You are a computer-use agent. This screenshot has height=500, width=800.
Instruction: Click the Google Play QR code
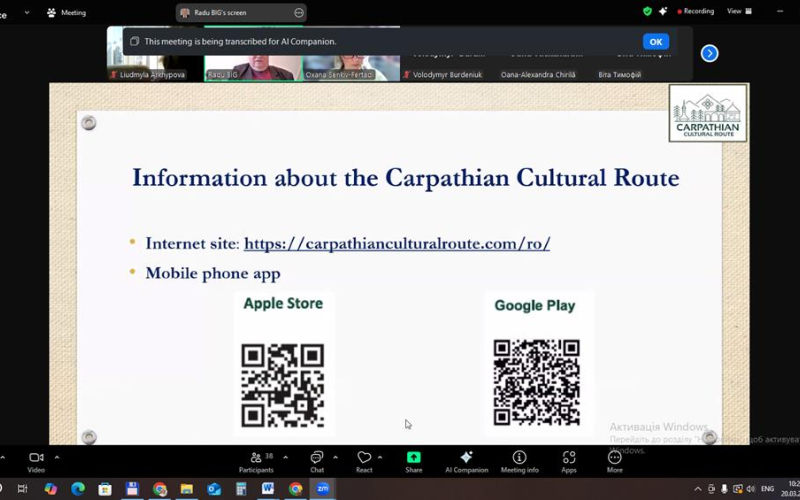coord(536,382)
